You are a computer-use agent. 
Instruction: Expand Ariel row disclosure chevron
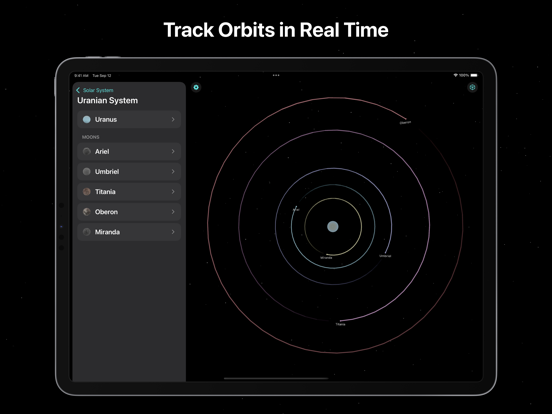point(173,151)
